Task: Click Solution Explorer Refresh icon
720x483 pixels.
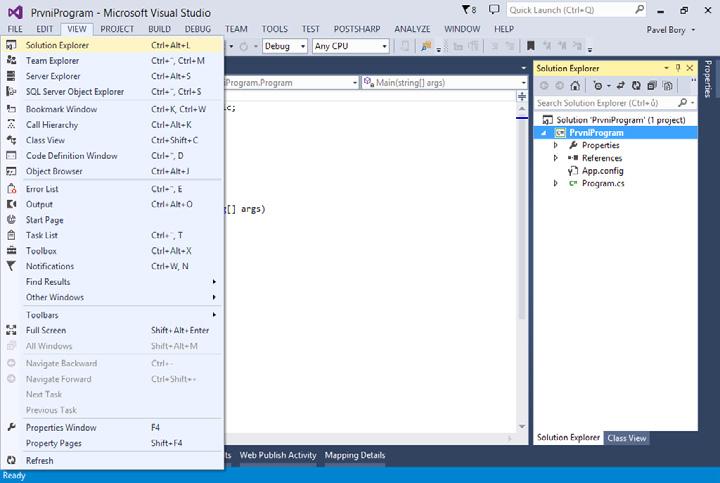Action: 636,86
